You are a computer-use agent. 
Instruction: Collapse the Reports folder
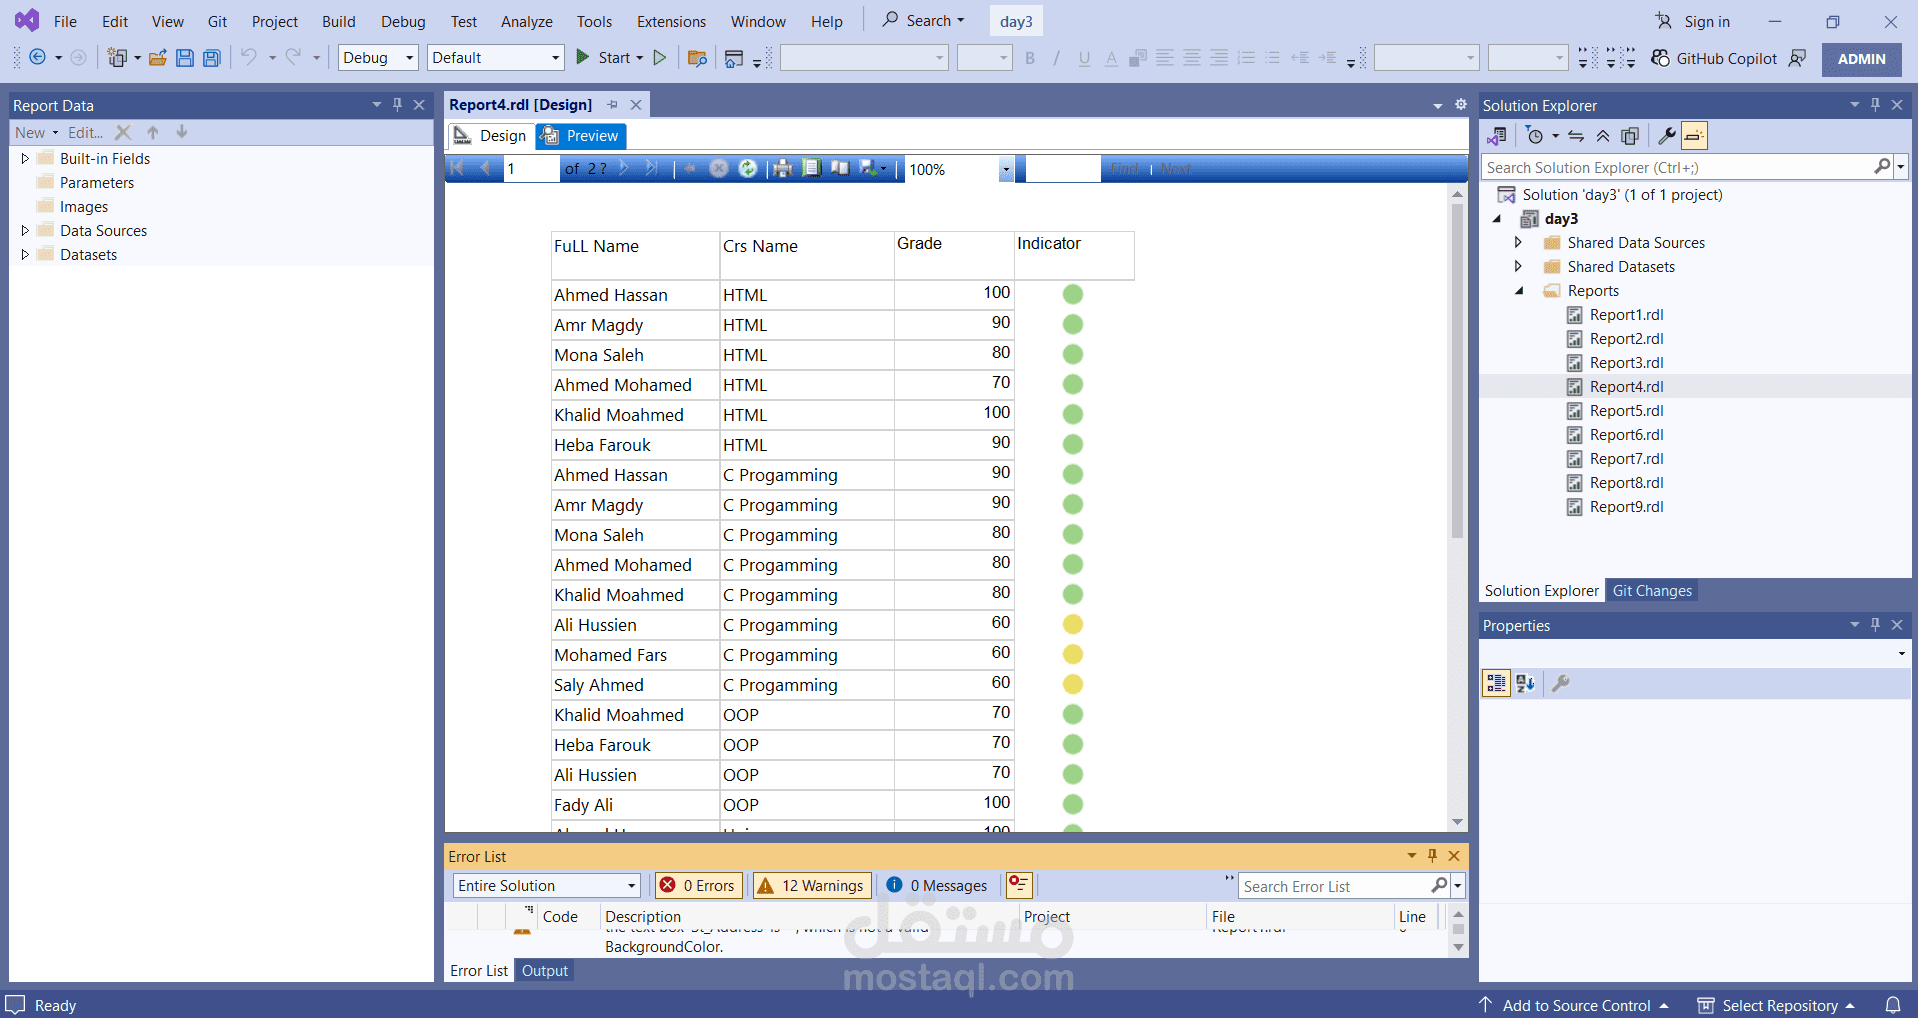click(1518, 291)
